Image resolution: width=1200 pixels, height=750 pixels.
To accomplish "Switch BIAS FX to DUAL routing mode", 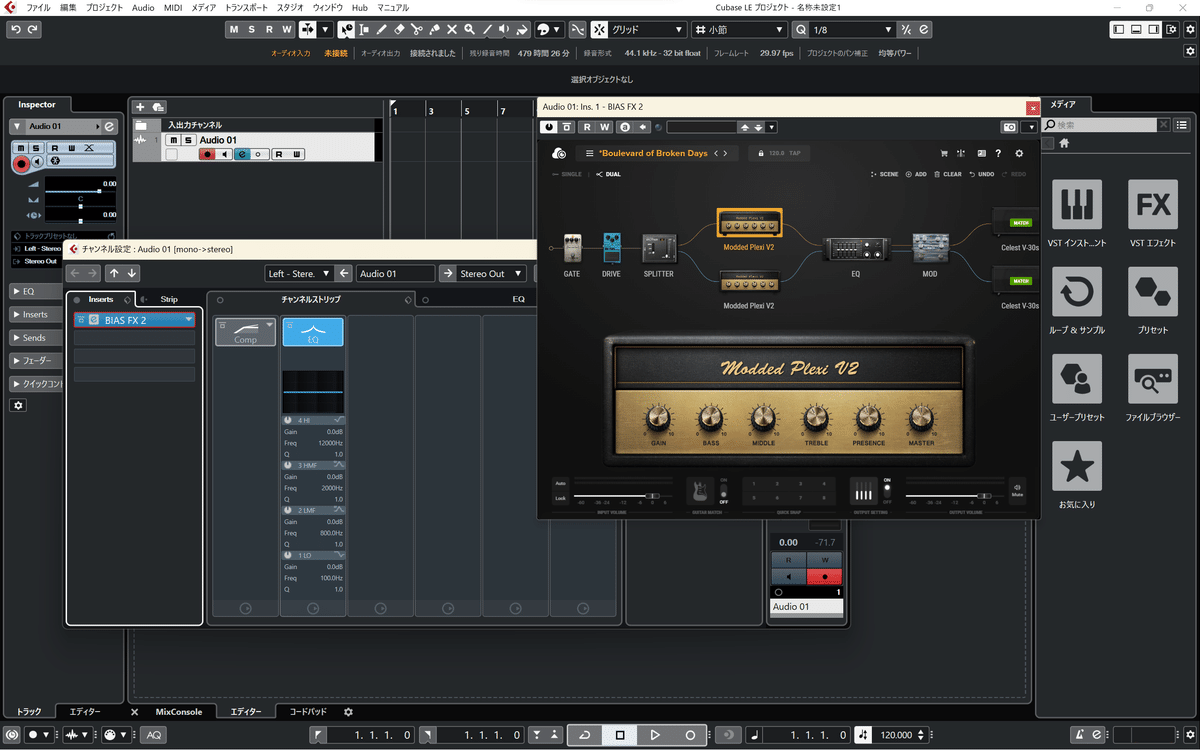I will click(x=608, y=174).
